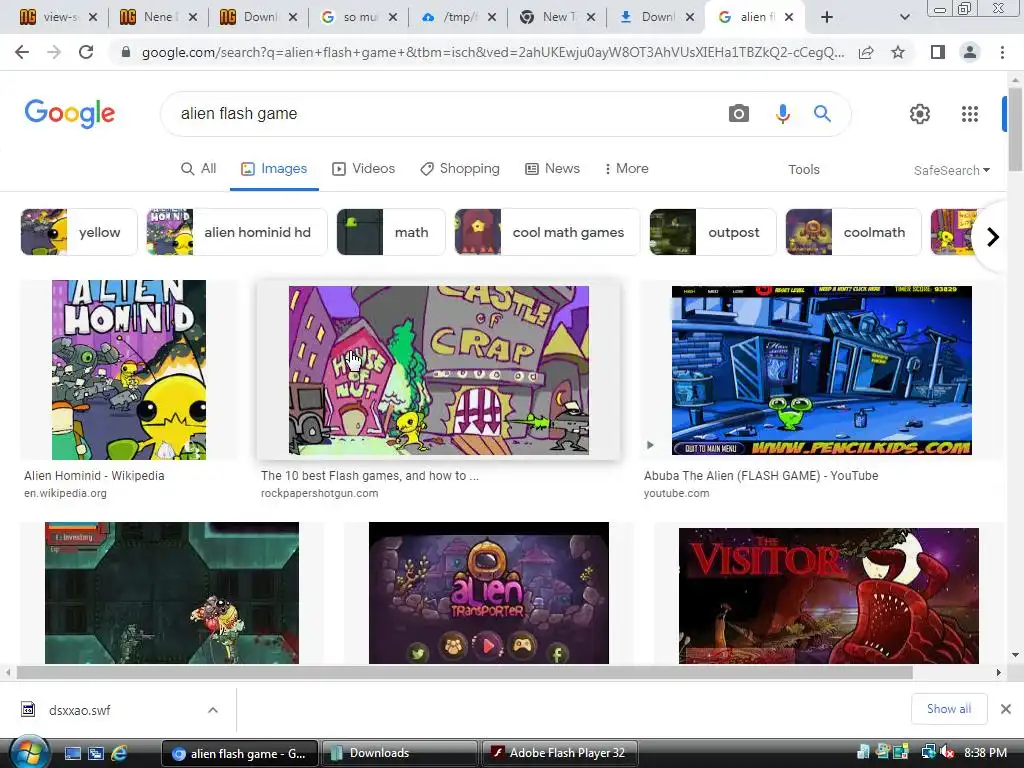This screenshot has width=1024, height=768.
Task: Click the vertical page scrollbar thumb
Action: pos(1015,128)
